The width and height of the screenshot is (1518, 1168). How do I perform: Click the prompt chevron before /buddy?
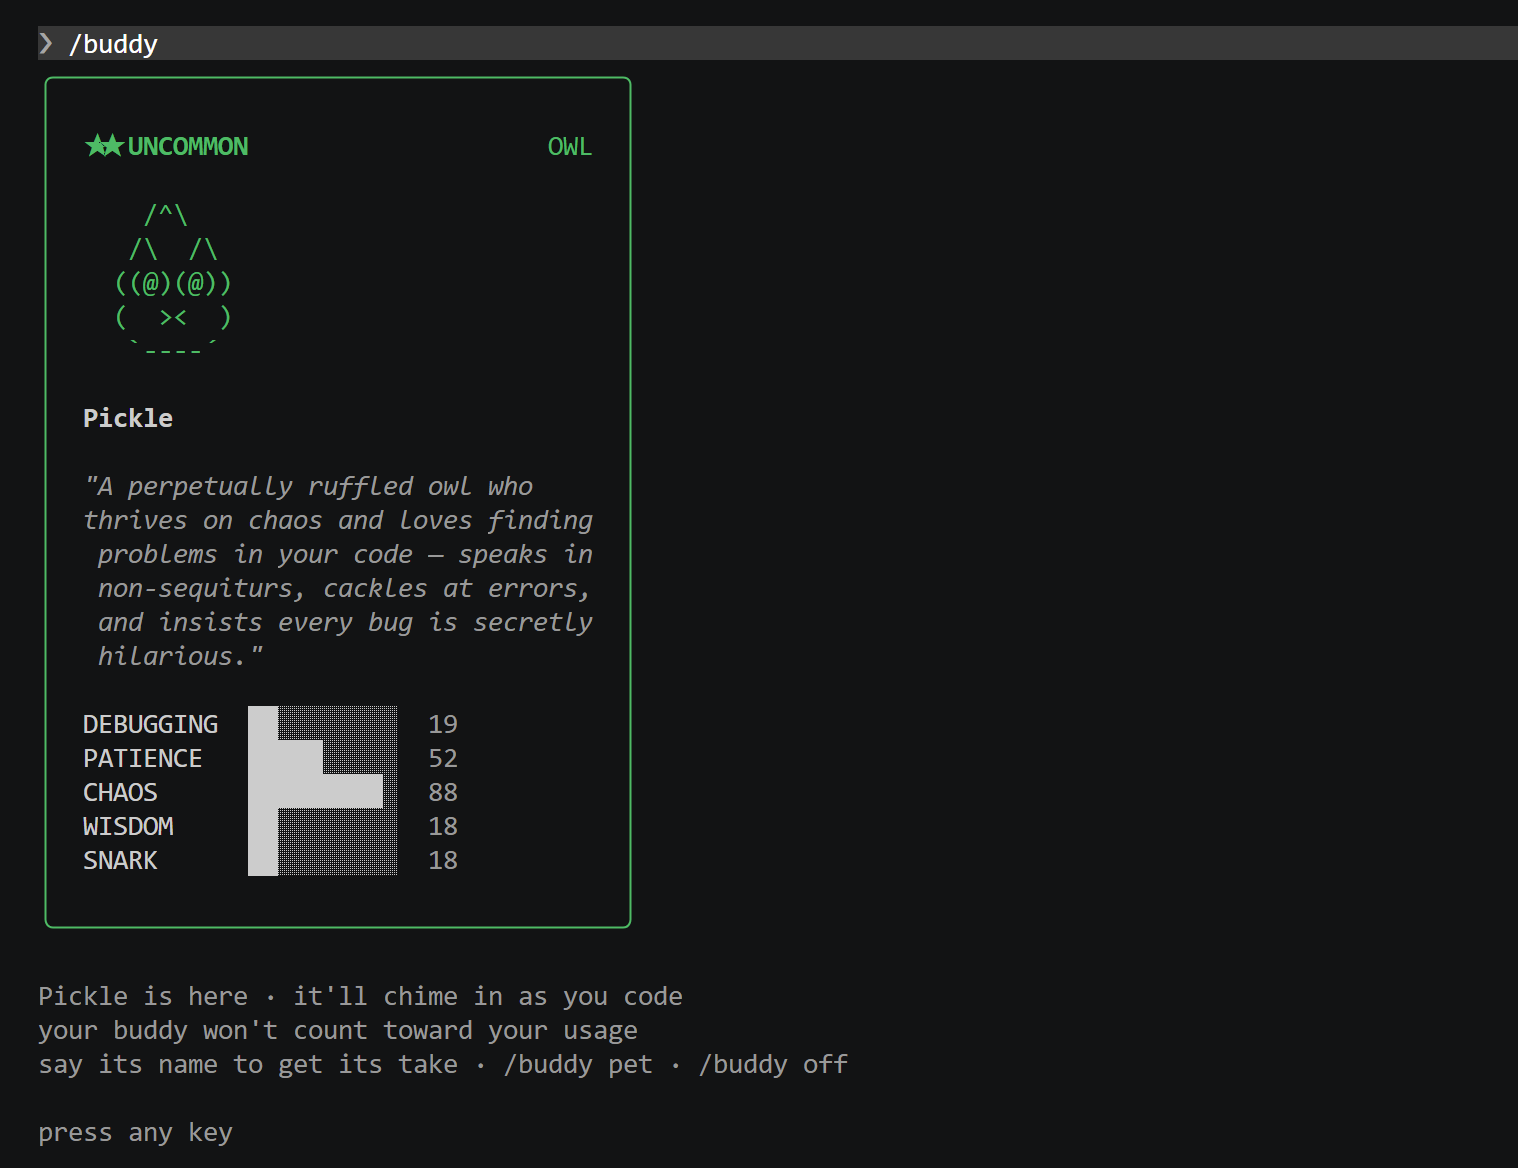click(46, 43)
